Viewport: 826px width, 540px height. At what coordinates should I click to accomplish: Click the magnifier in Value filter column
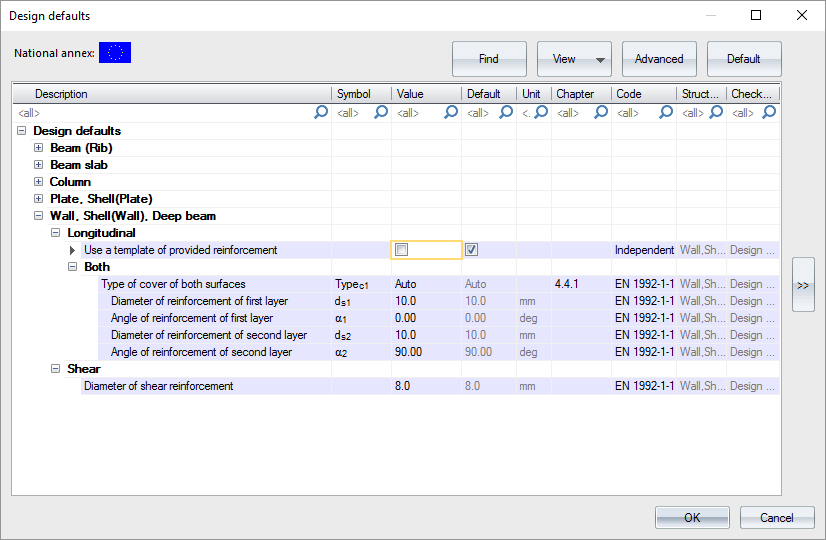[450, 113]
